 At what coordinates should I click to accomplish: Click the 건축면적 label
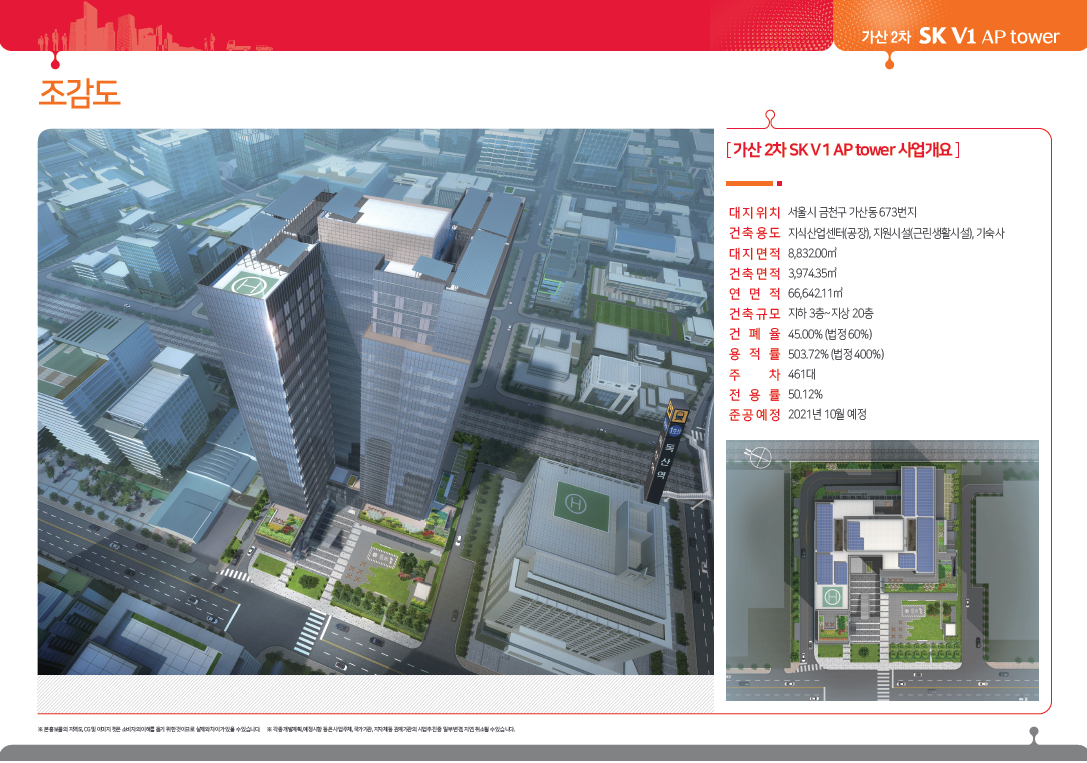754,274
